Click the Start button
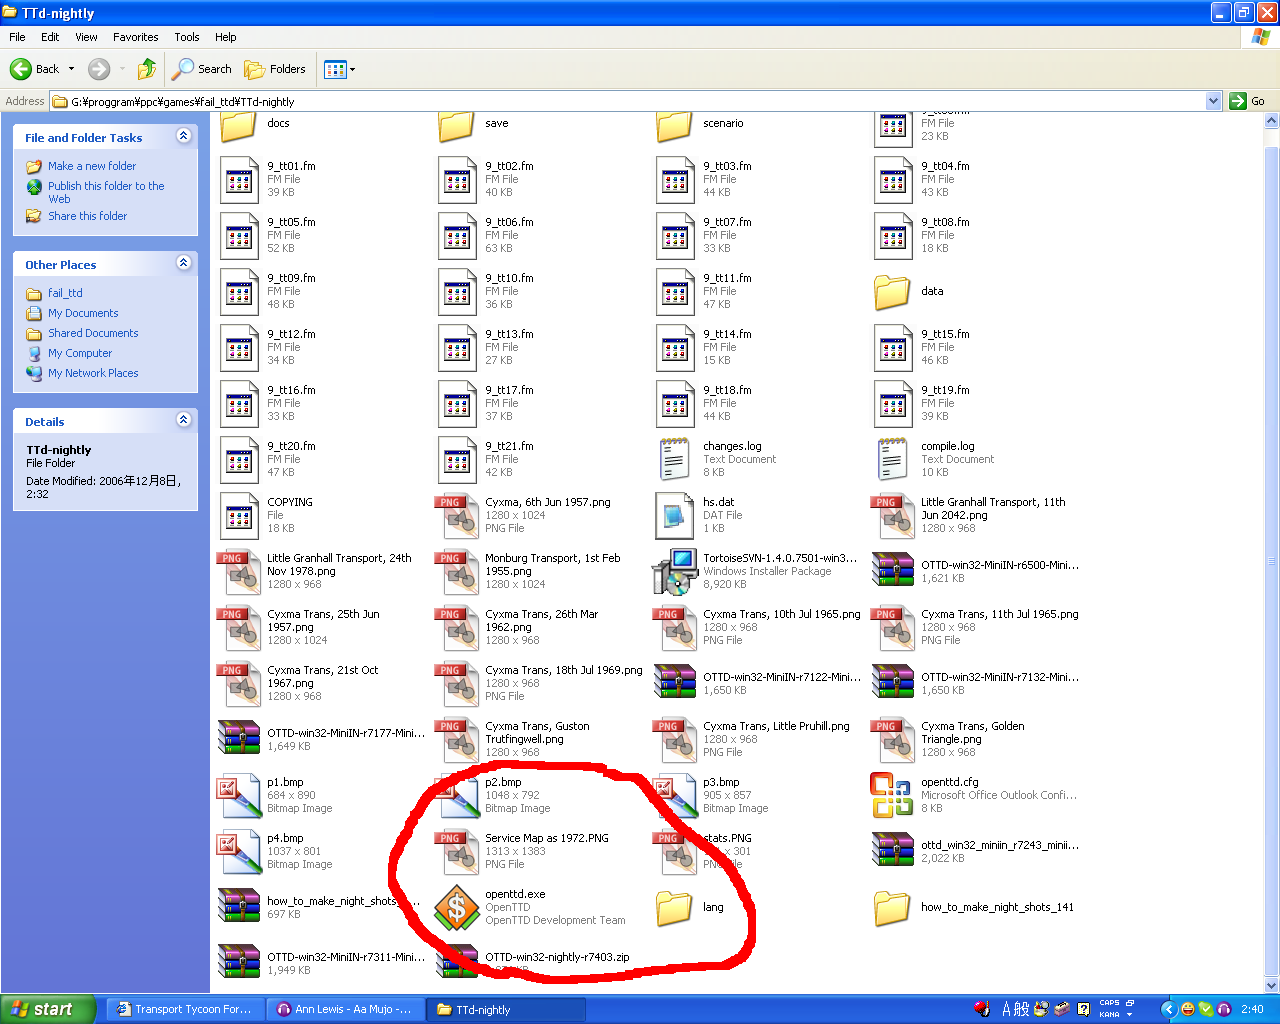 pyautogui.click(x=48, y=1009)
